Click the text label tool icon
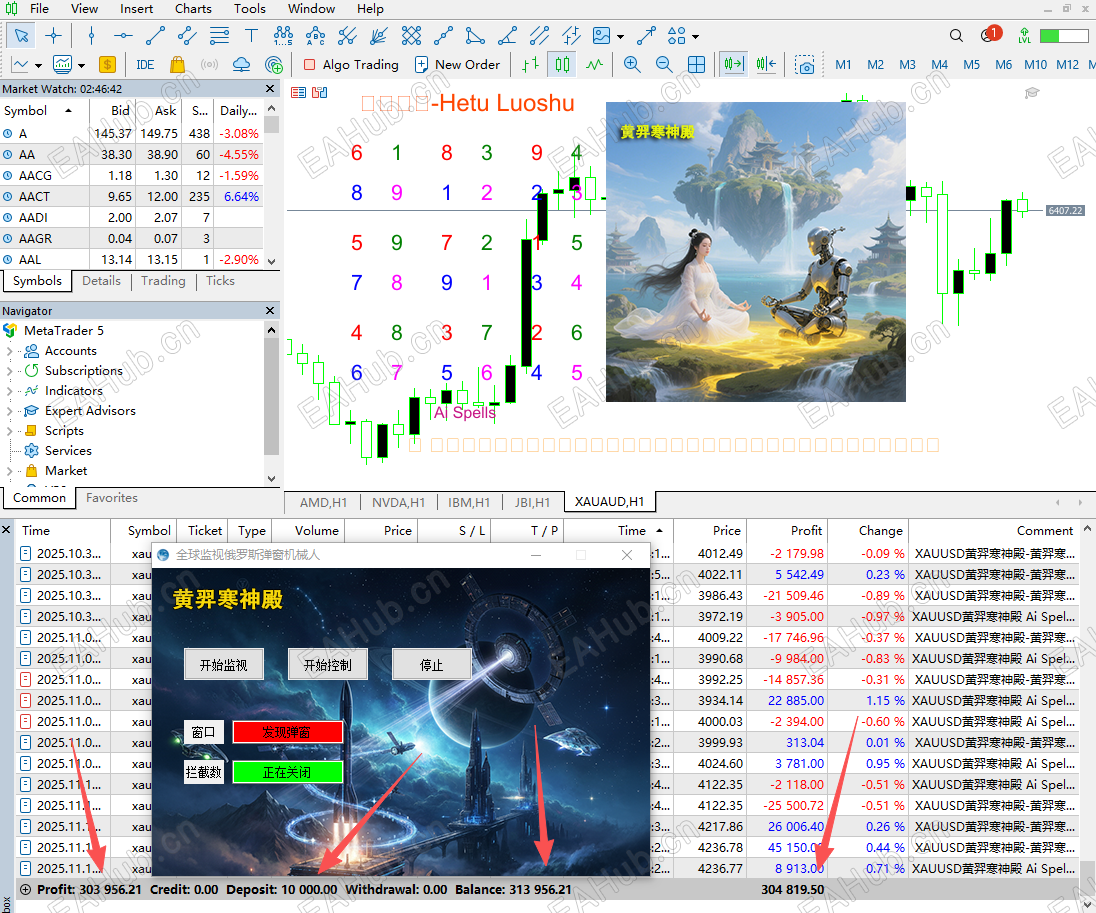The image size is (1096, 913). pos(251,36)
